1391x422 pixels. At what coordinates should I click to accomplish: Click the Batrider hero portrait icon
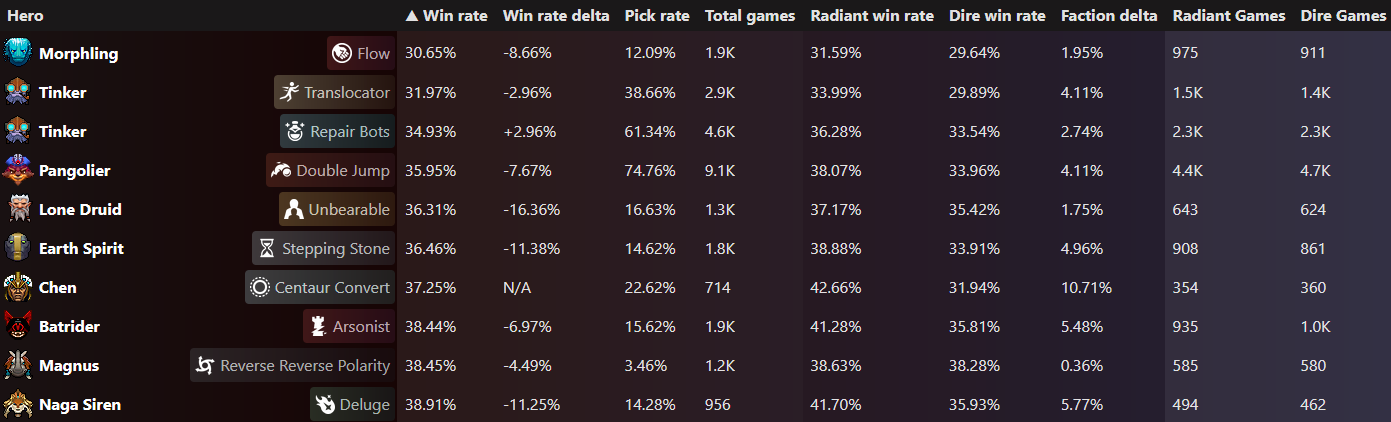tap(18, 326)
